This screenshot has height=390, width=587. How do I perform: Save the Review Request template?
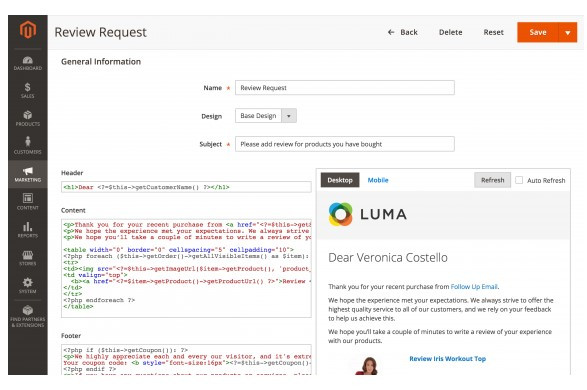538,33
